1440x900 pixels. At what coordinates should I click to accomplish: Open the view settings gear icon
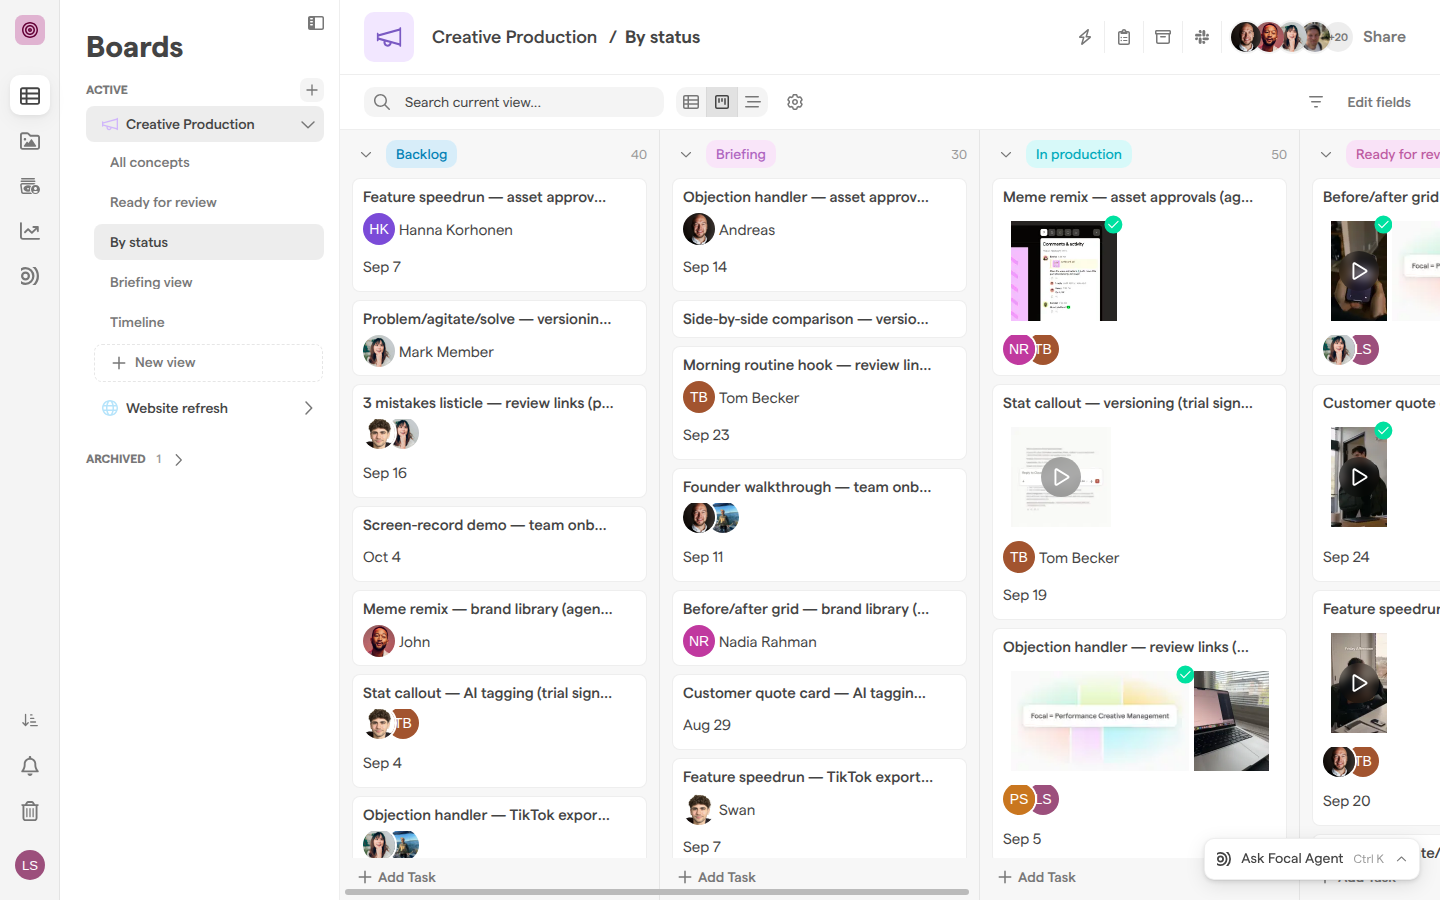tap(795, 102)
